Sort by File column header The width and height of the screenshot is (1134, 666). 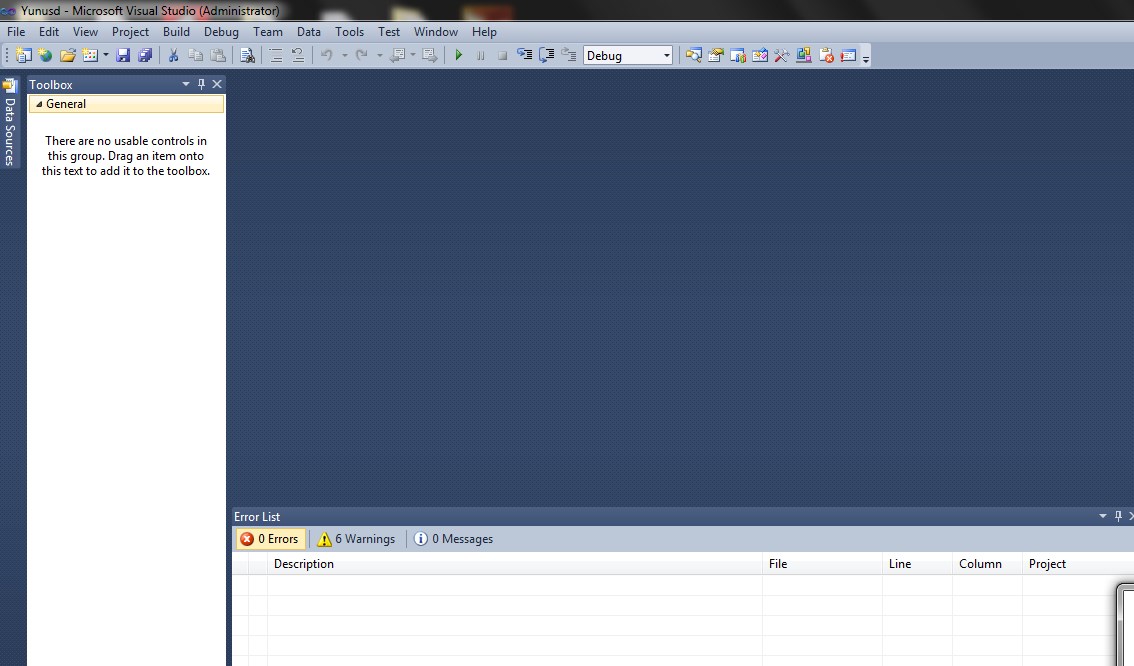pos(822,564)
